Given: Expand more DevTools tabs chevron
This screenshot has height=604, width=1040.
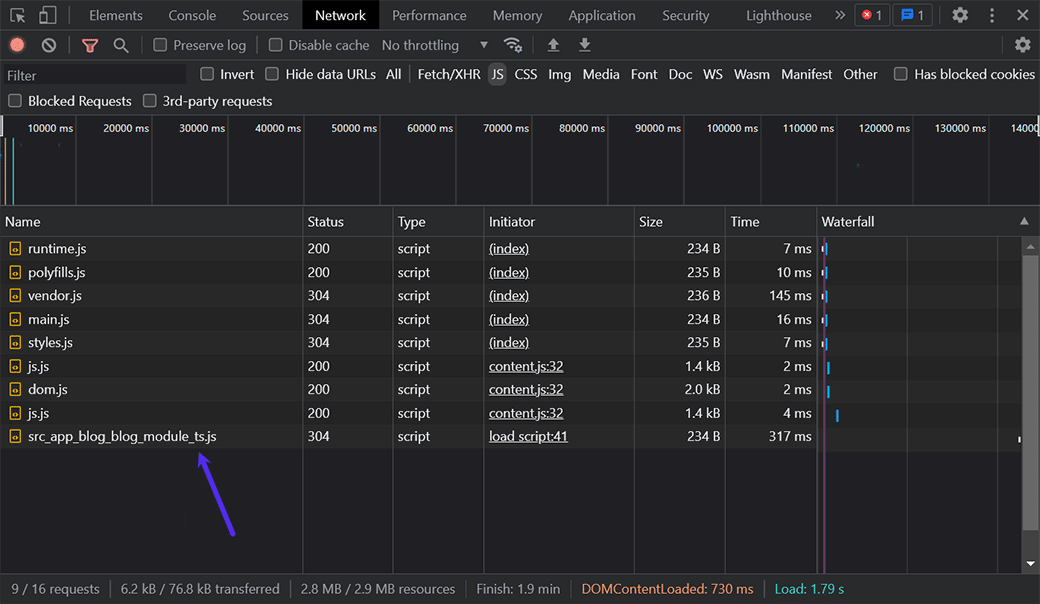Looking at the screenshot, I should point(839,15).
